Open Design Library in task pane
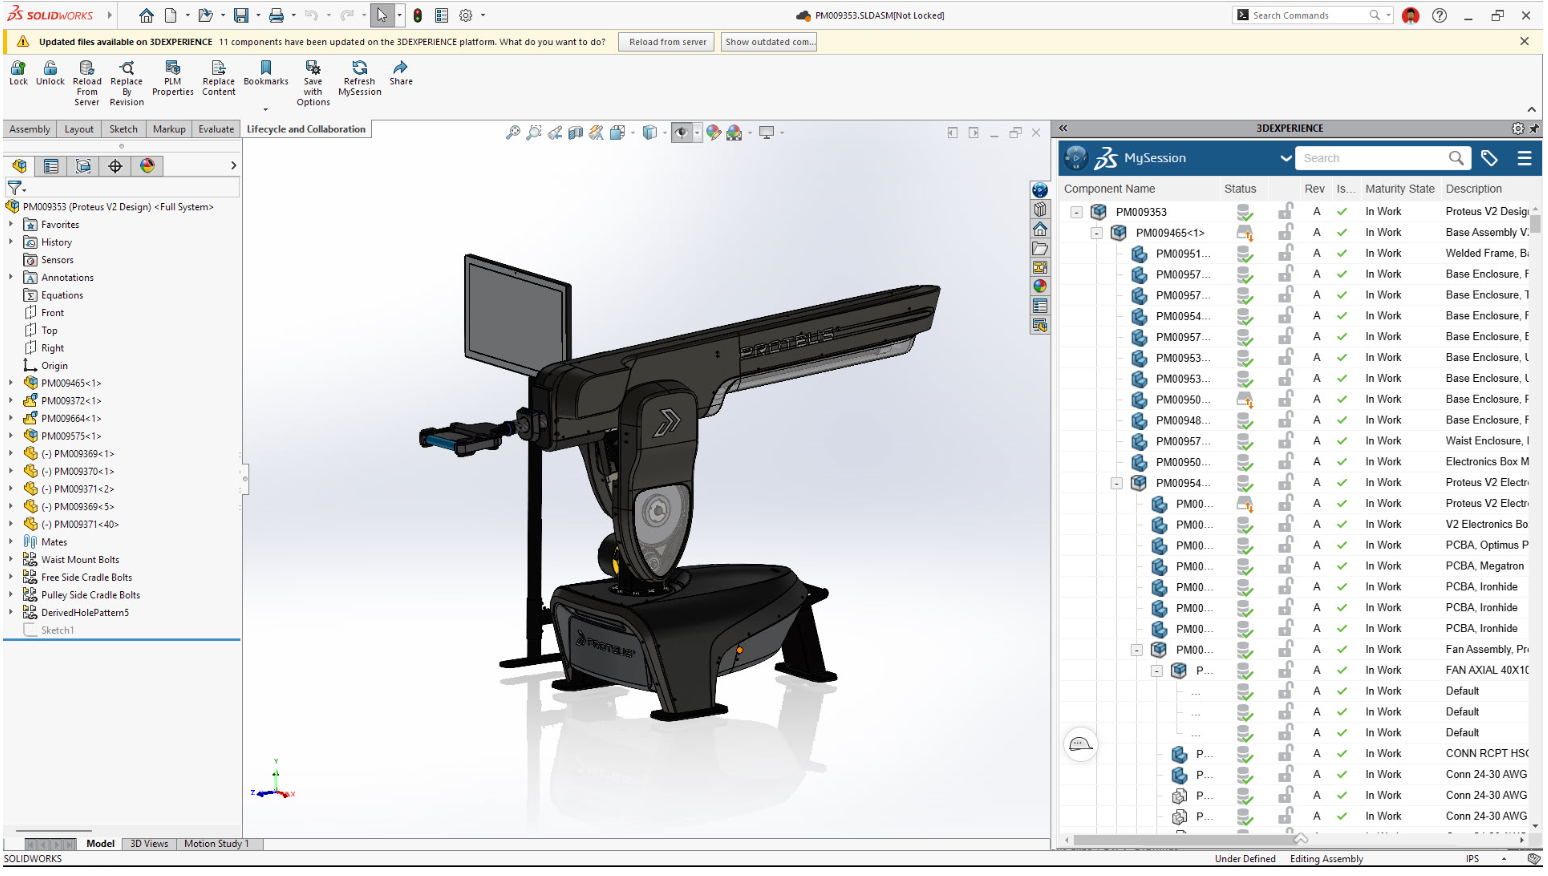This screenshot has width=1548, height=876. pyautogui.click(x=1040, y=210)
